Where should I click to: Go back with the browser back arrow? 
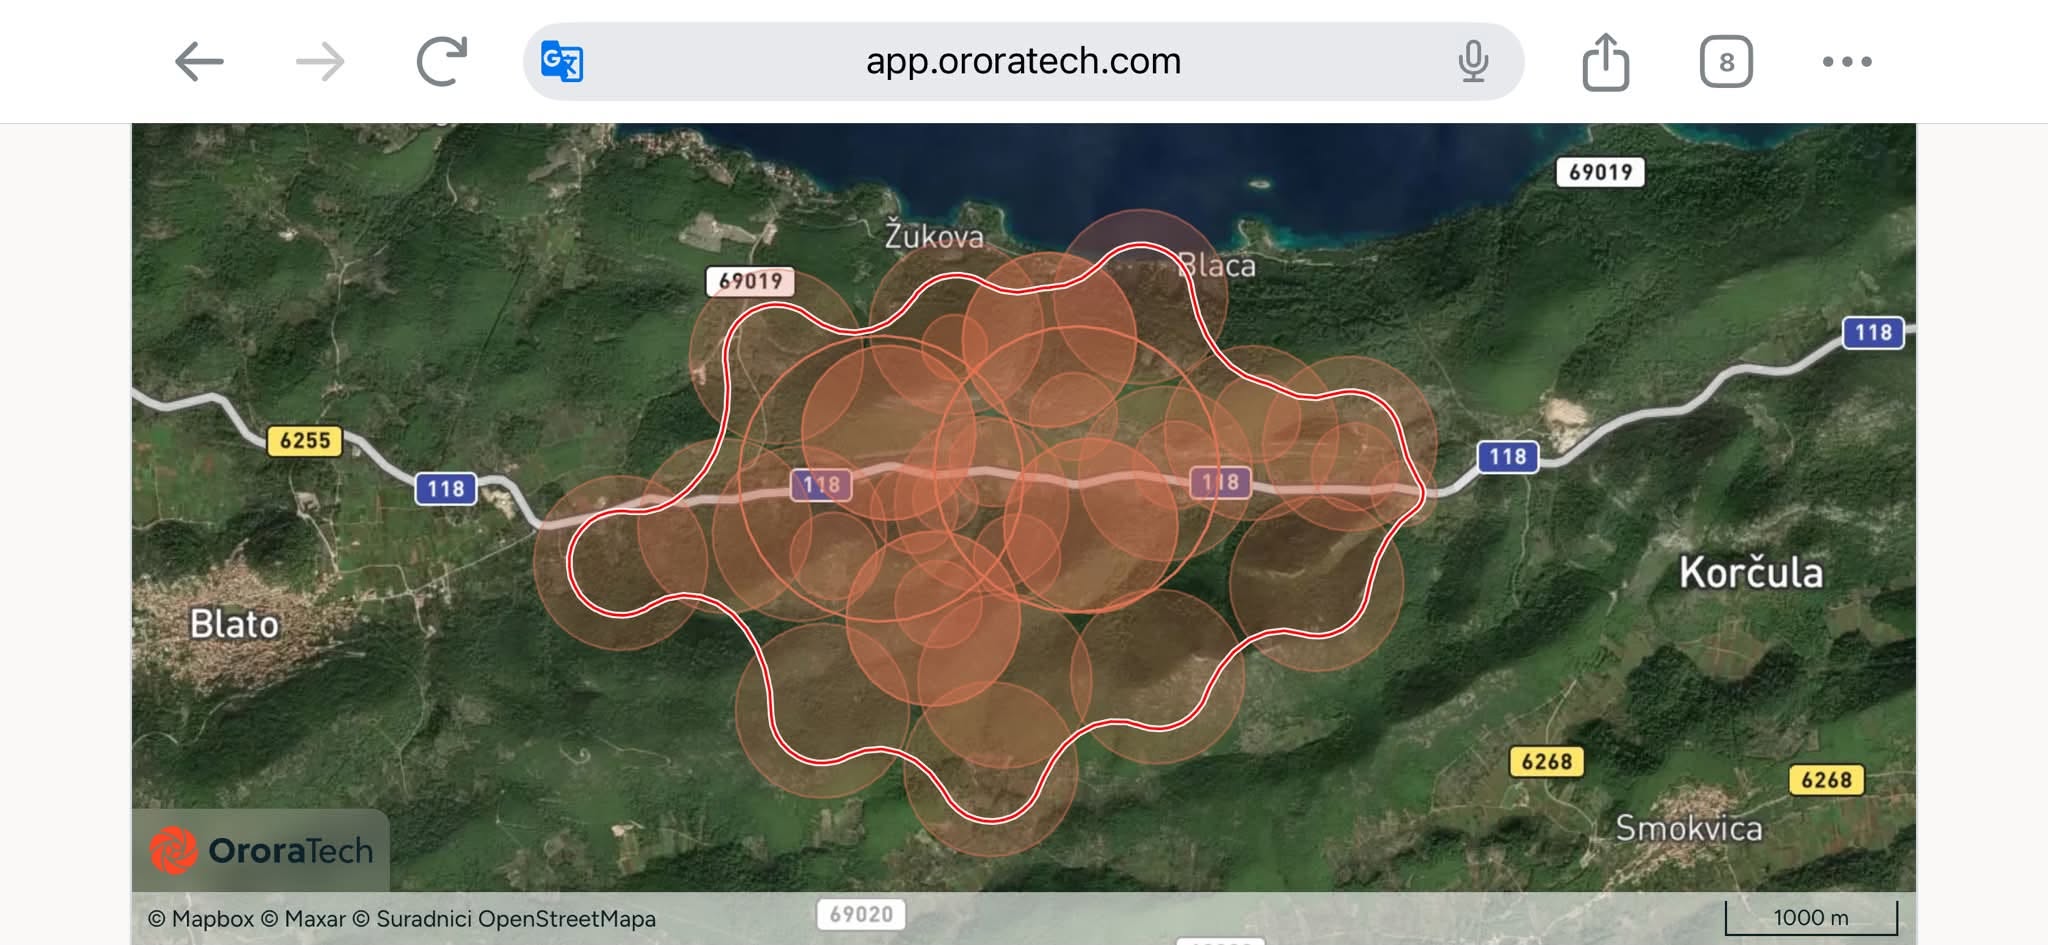point(198,62)
